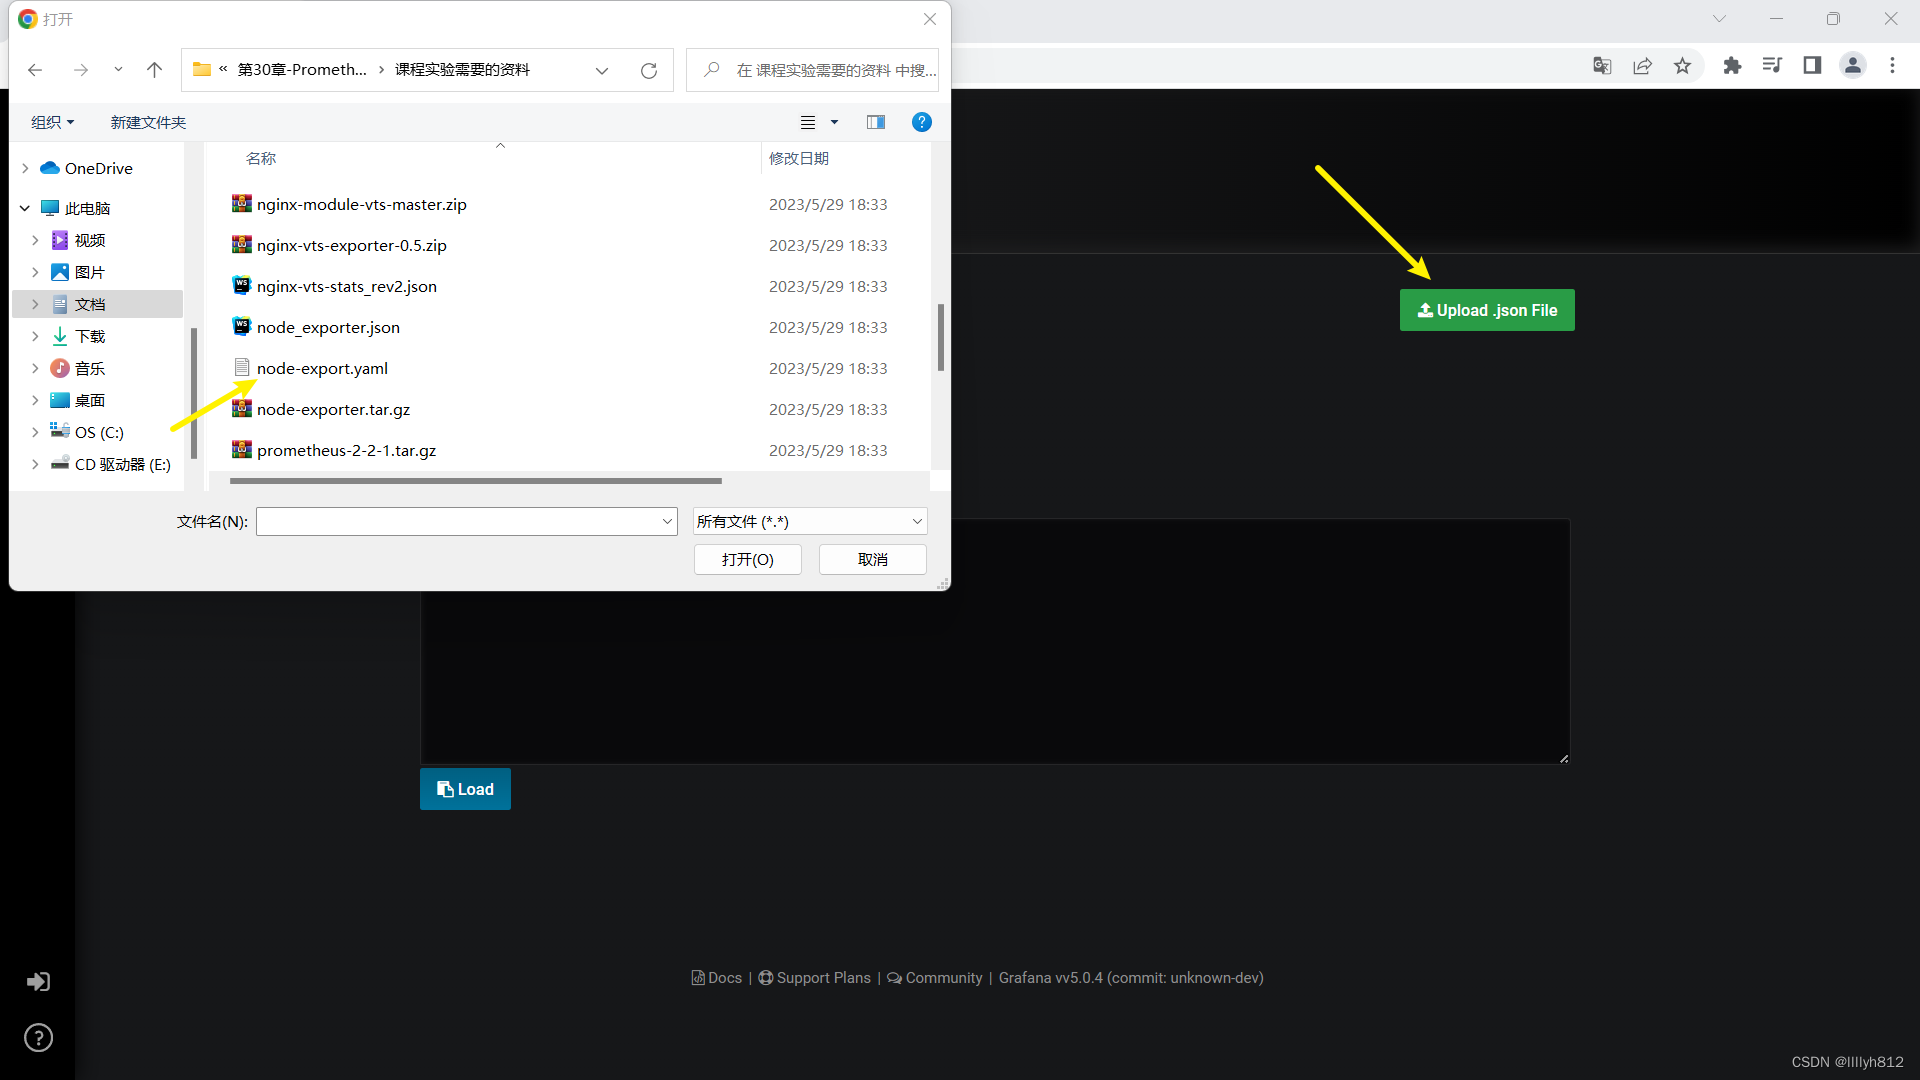The height and width of the screenshot is (1080, 1920).
Task: Select node-exporter.tar.gz file
Action: point(333,409)
